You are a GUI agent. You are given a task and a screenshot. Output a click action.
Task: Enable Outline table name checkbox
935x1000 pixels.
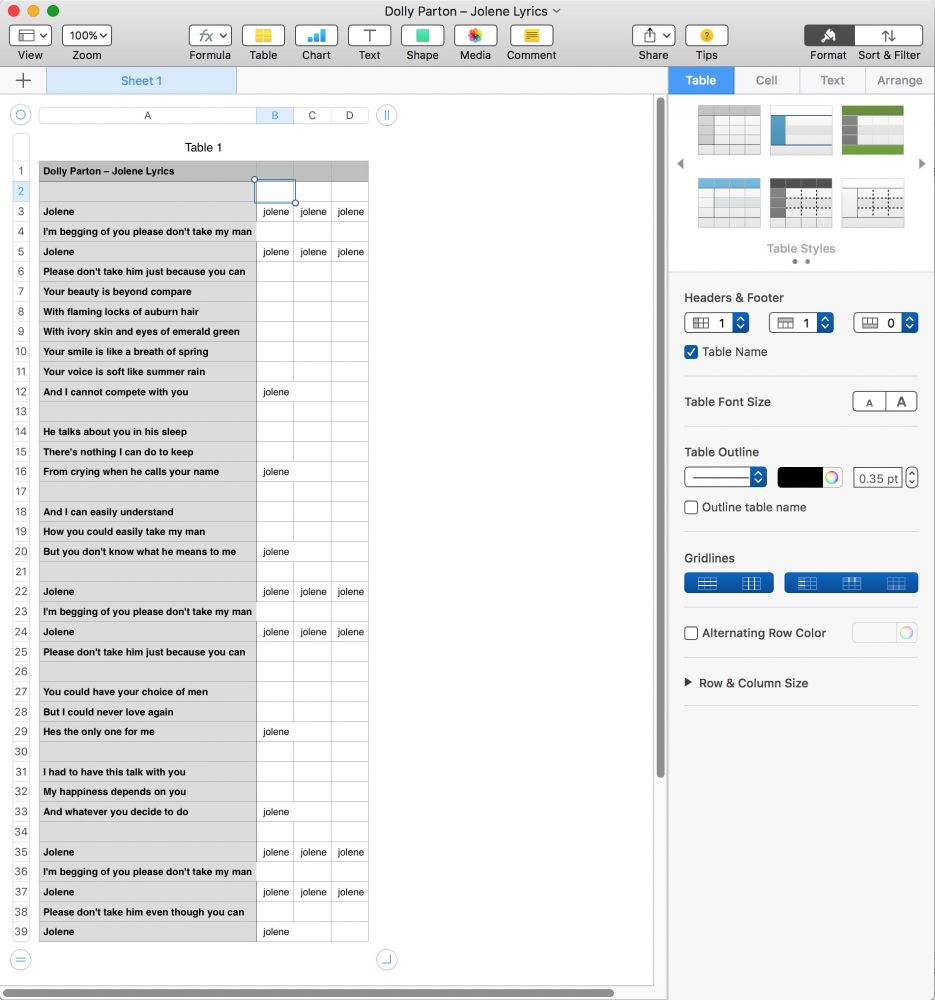691,508
